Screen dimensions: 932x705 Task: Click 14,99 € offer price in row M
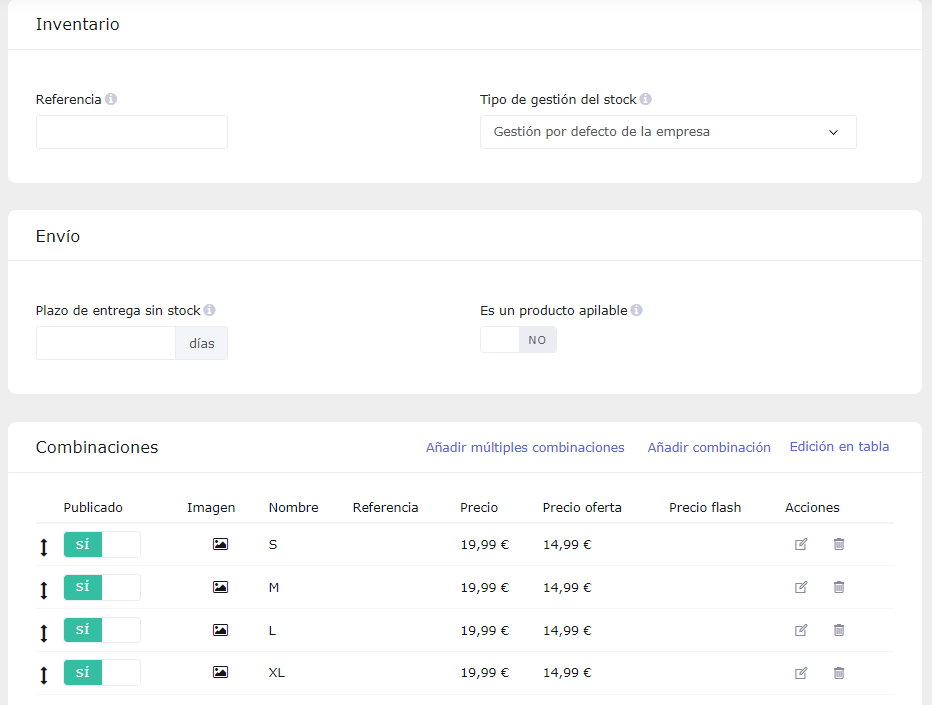click(567, 588)
